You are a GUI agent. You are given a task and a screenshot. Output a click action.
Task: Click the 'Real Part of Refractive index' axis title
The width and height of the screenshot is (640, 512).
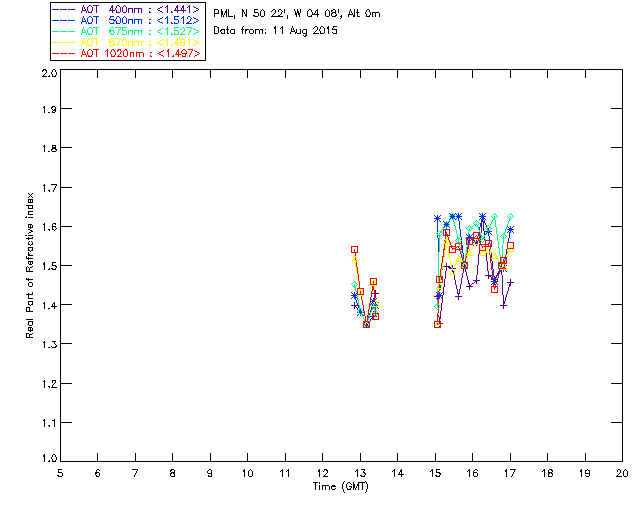click(30, 265)
